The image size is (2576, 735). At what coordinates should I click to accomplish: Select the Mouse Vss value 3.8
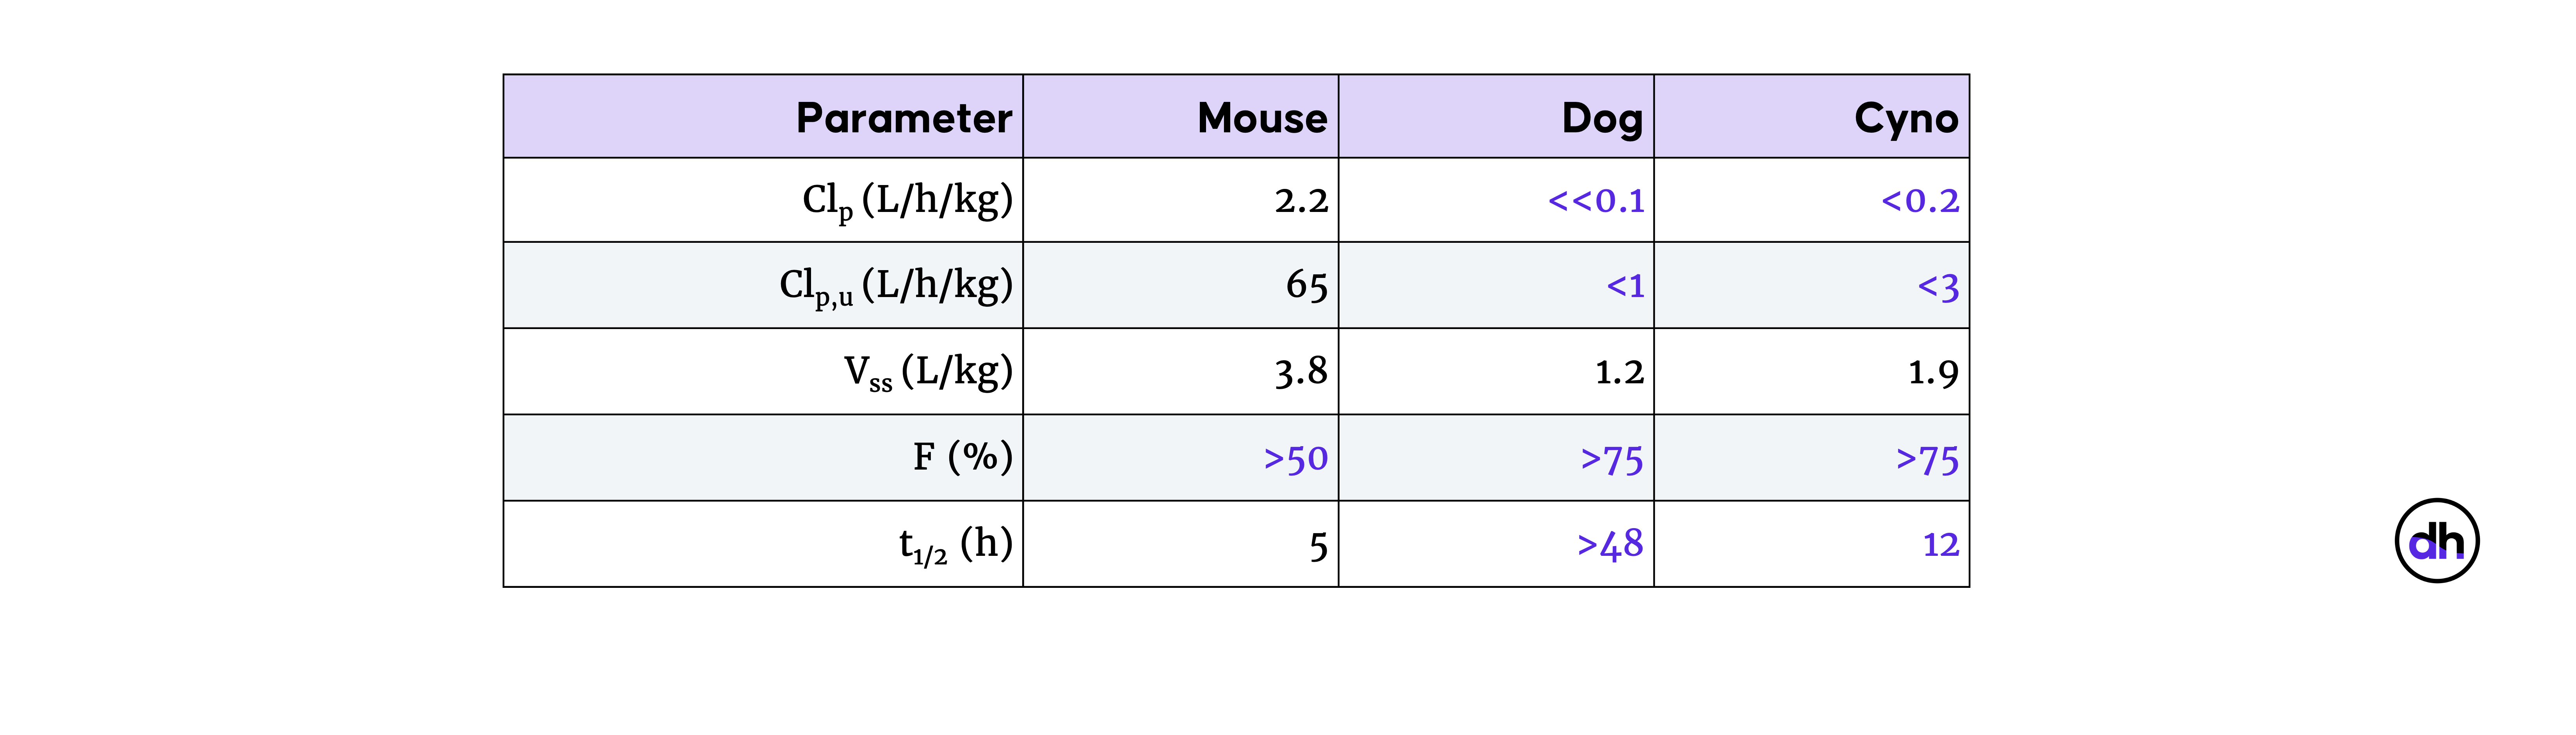tap(1301, 372)
